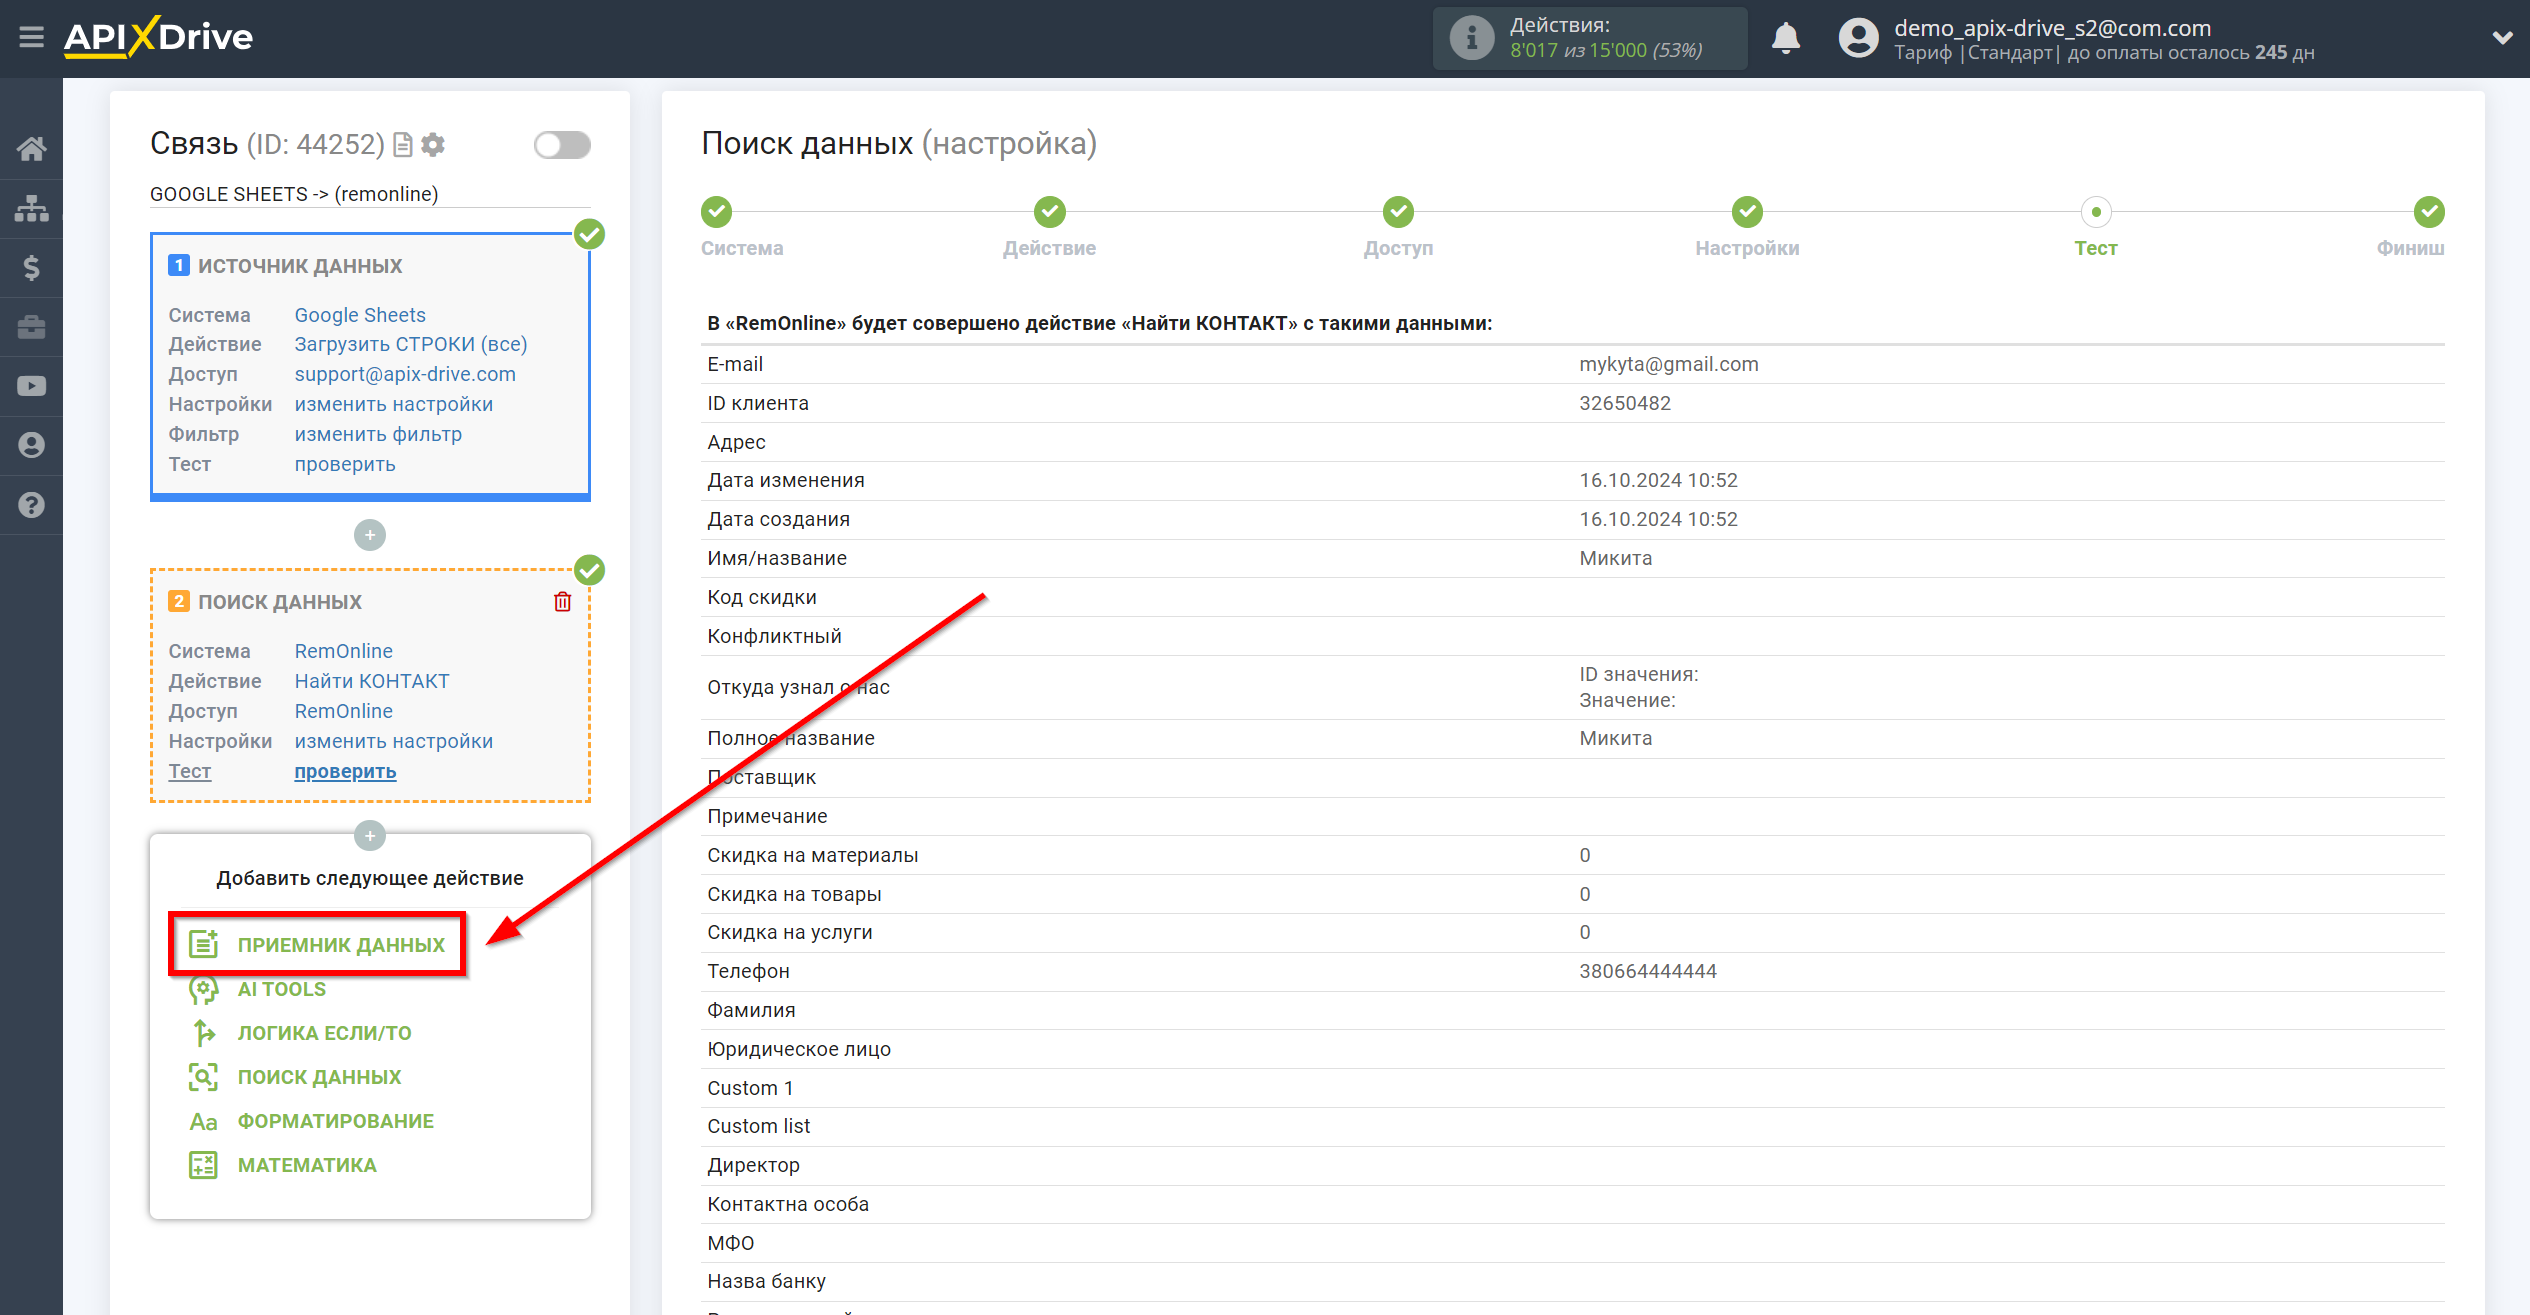Click Загрузить СТРОКИ (все) link

click(410, 344)
